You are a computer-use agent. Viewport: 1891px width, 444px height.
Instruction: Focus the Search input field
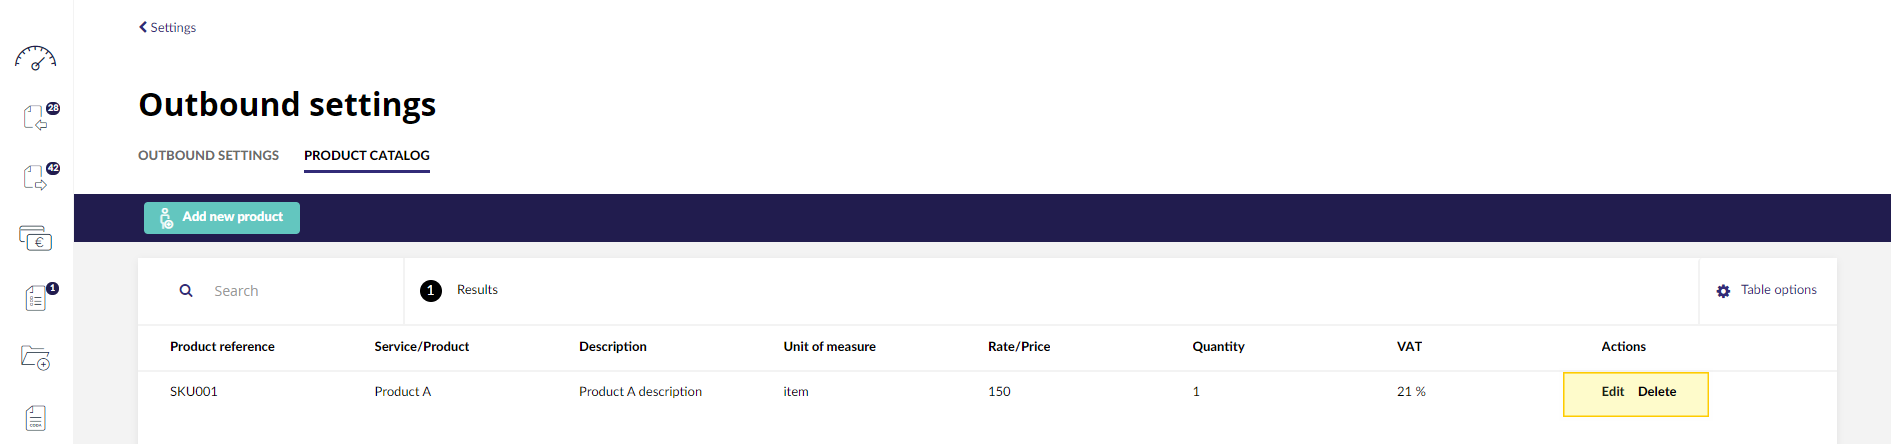(x=300, y=291)
